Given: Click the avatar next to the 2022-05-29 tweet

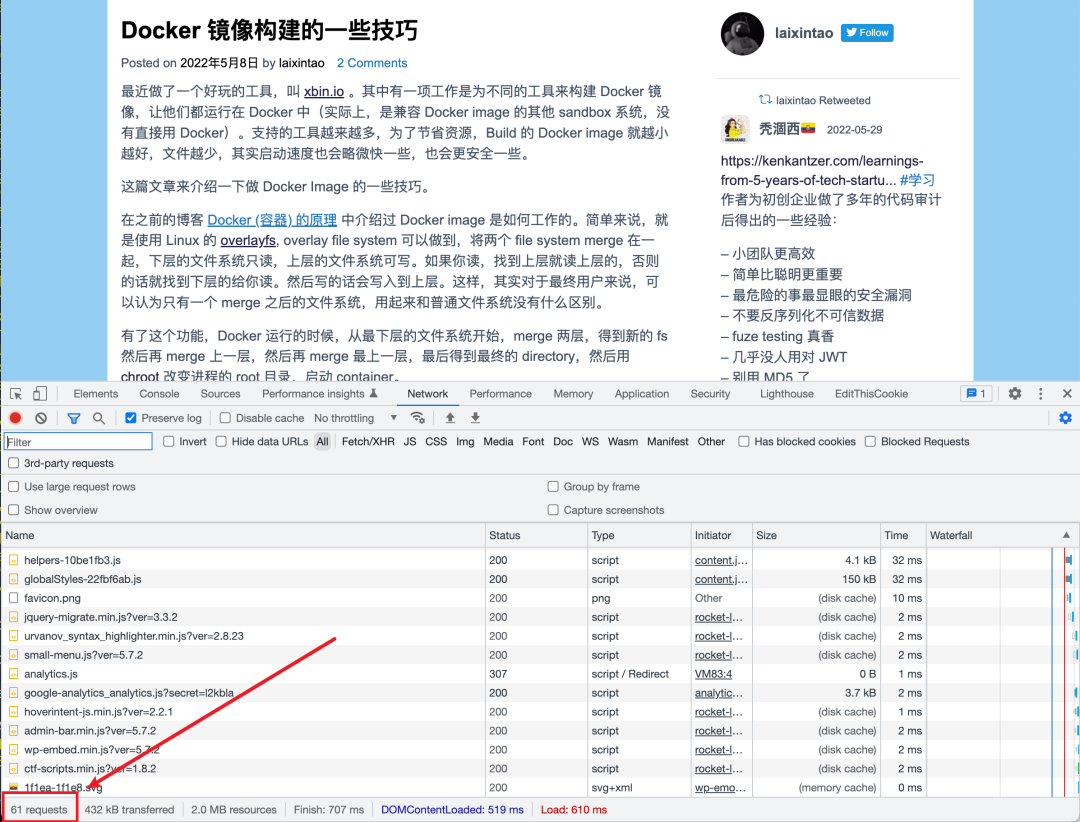Looking at the screenshot, I should click(735, 130).
